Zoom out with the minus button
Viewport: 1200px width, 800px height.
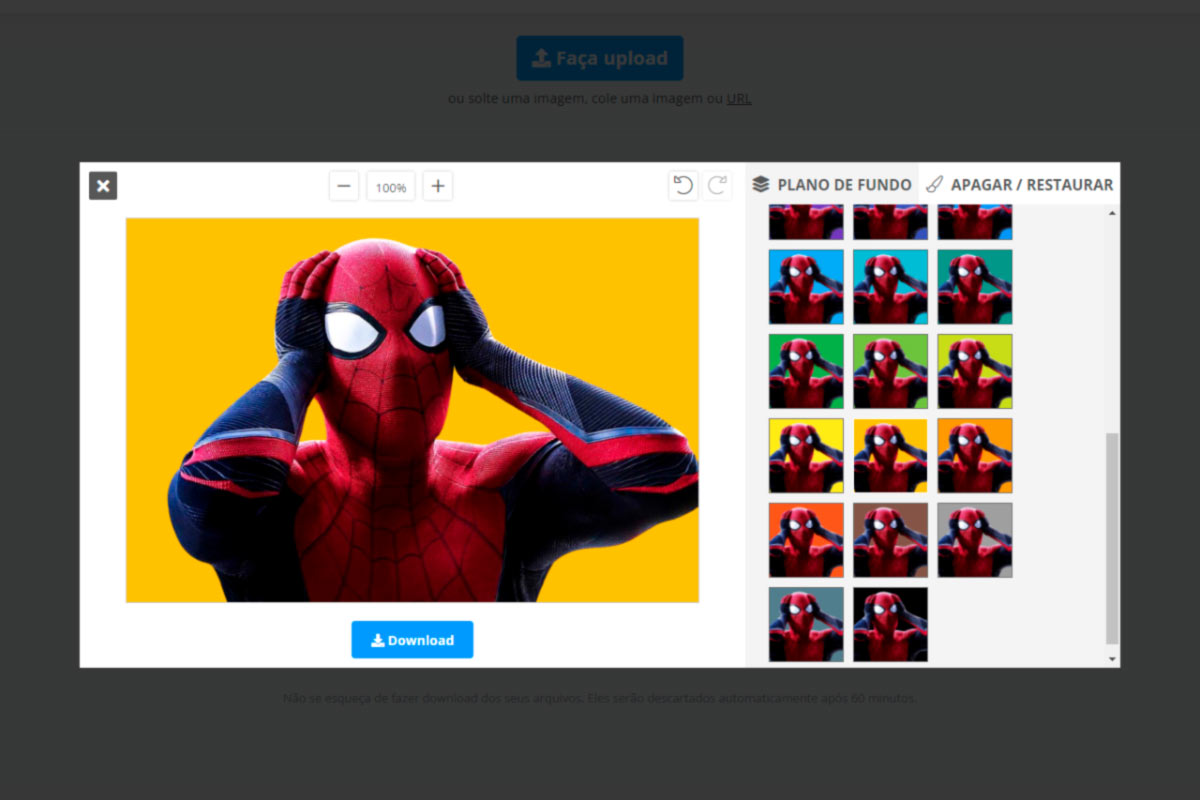tap(344, 186)
